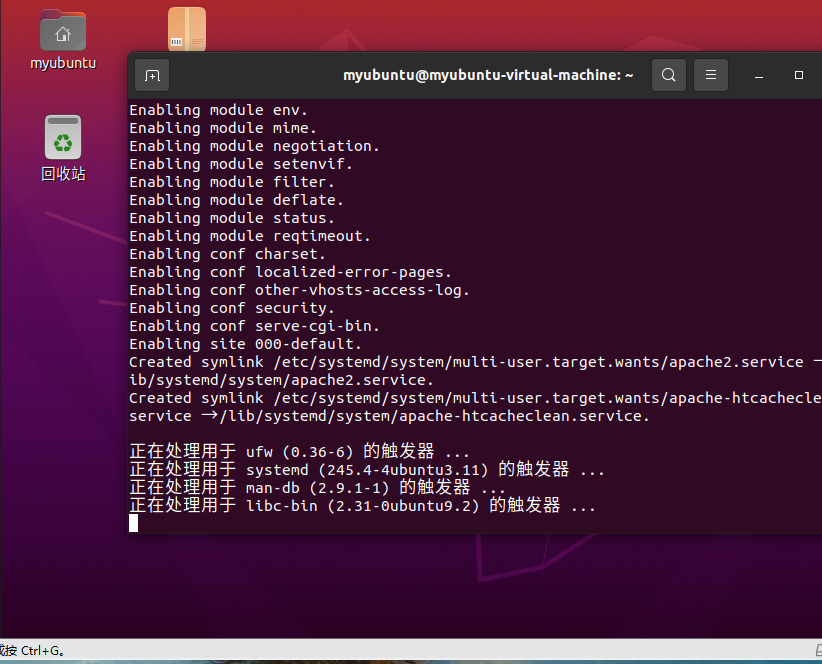Image resolution: width=822 pixels, height=664 pixels.
Task: Minimize the terminal window
Action: coord(759,75)
